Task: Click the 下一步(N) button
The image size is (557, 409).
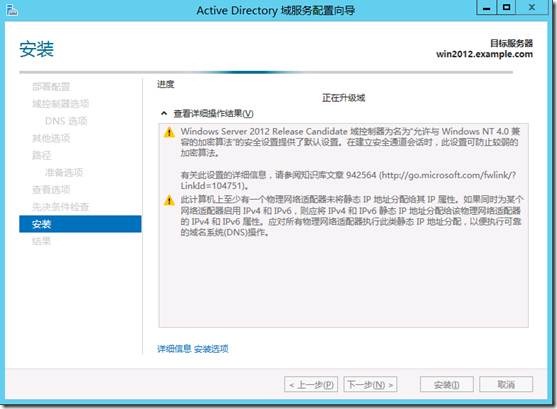Action: click(370, 384)
